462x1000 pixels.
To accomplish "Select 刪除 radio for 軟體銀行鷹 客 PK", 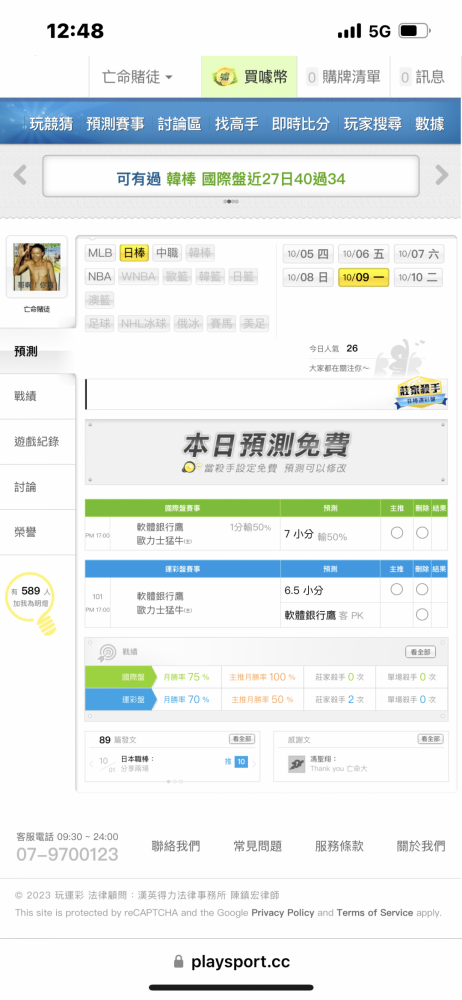I will [422, 615].
